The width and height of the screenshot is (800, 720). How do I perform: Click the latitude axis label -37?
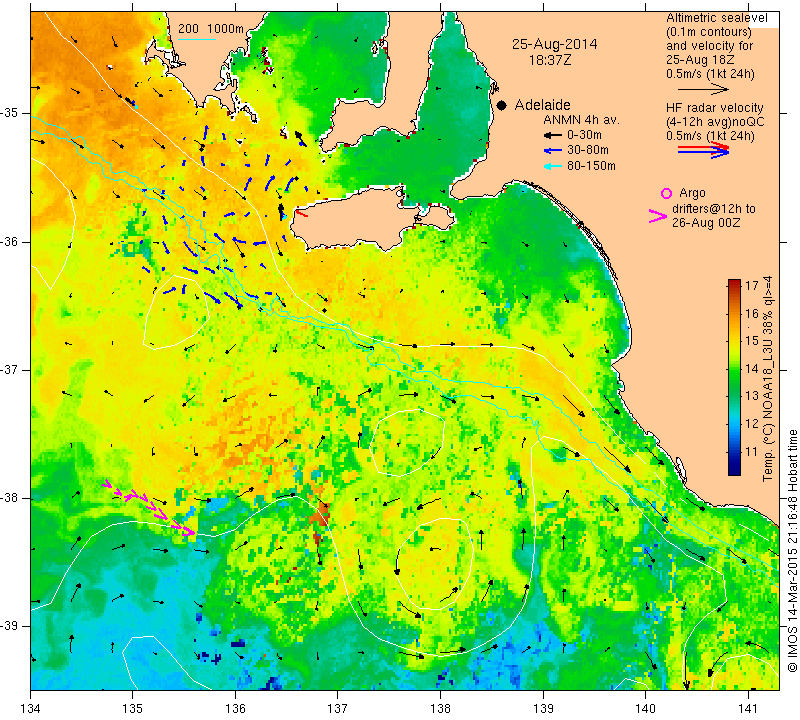pos(10,369)
